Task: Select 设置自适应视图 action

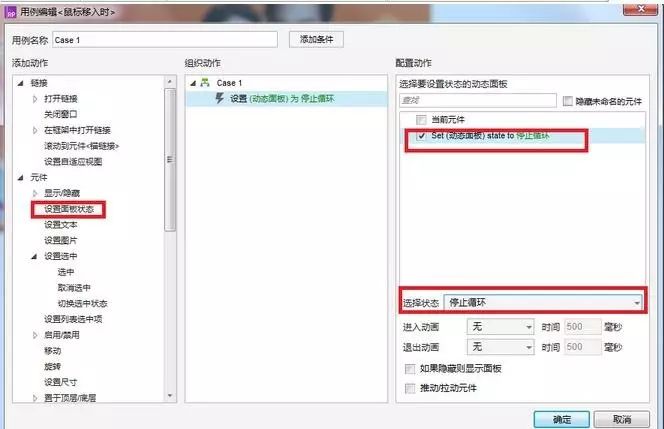Action: 73,162
